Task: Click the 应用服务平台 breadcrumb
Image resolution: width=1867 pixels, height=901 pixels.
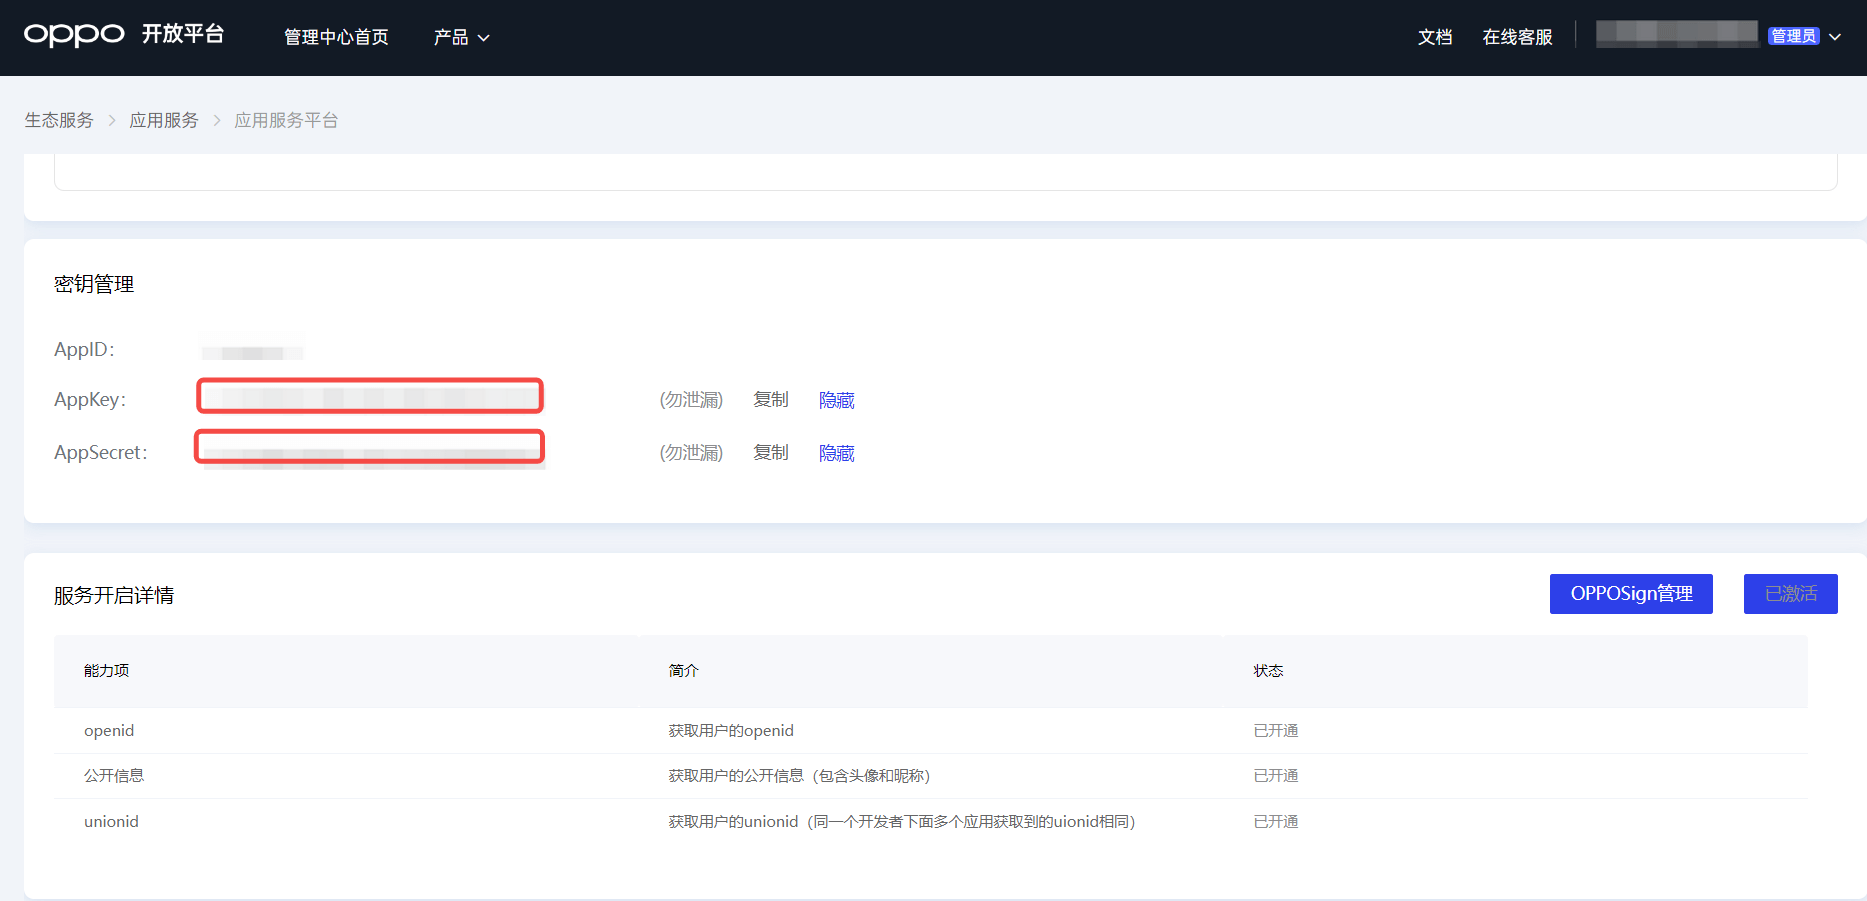Action: pos(286,120)
